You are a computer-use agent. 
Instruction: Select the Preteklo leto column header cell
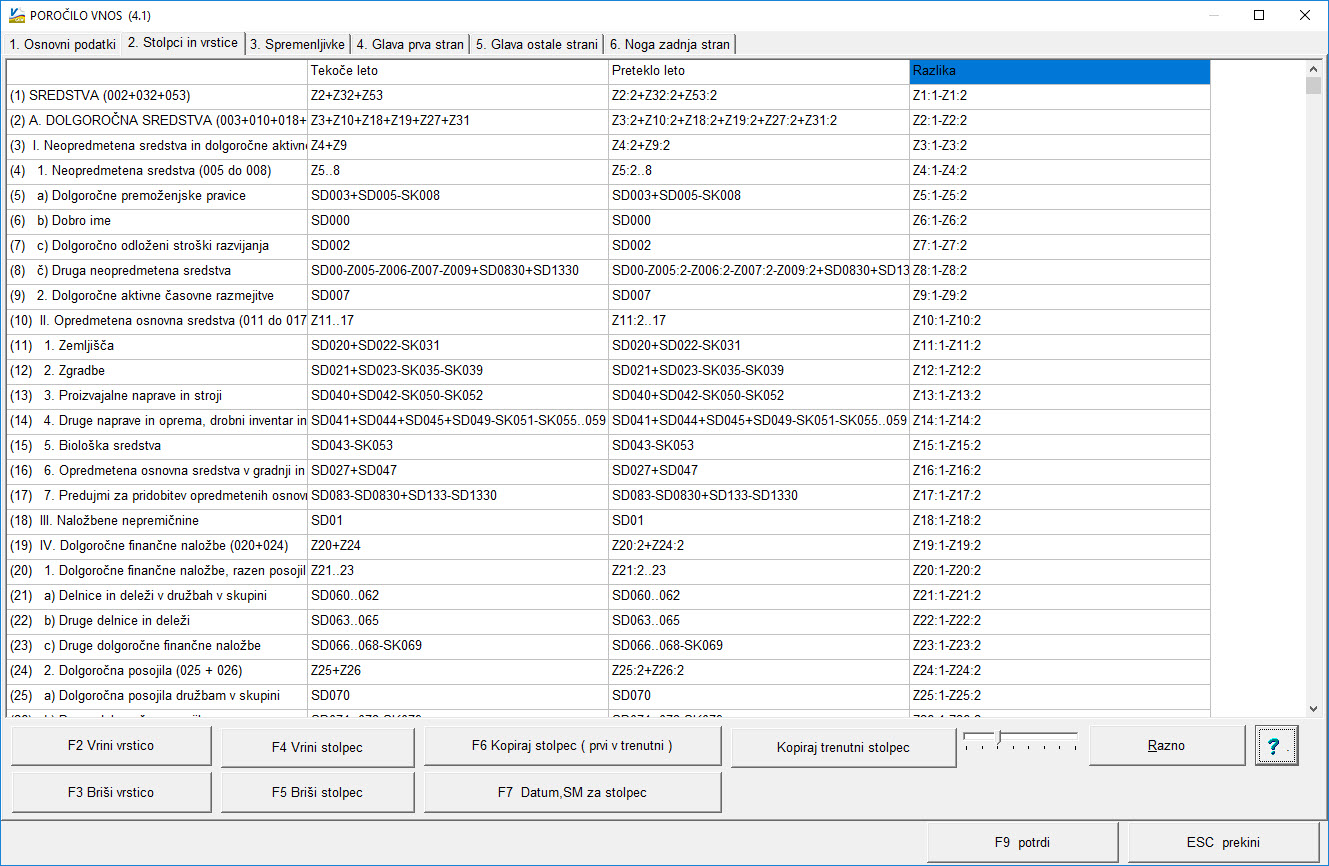(x=759, y=71)
